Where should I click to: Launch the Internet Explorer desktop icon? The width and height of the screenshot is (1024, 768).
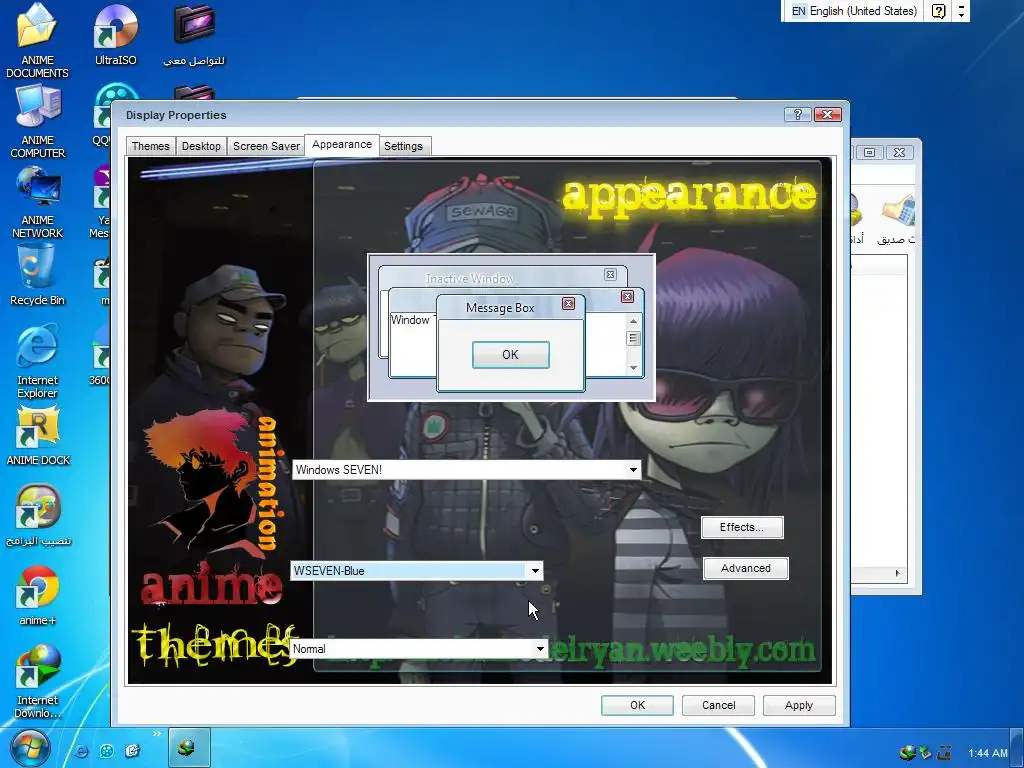click(x=37, y=361)
